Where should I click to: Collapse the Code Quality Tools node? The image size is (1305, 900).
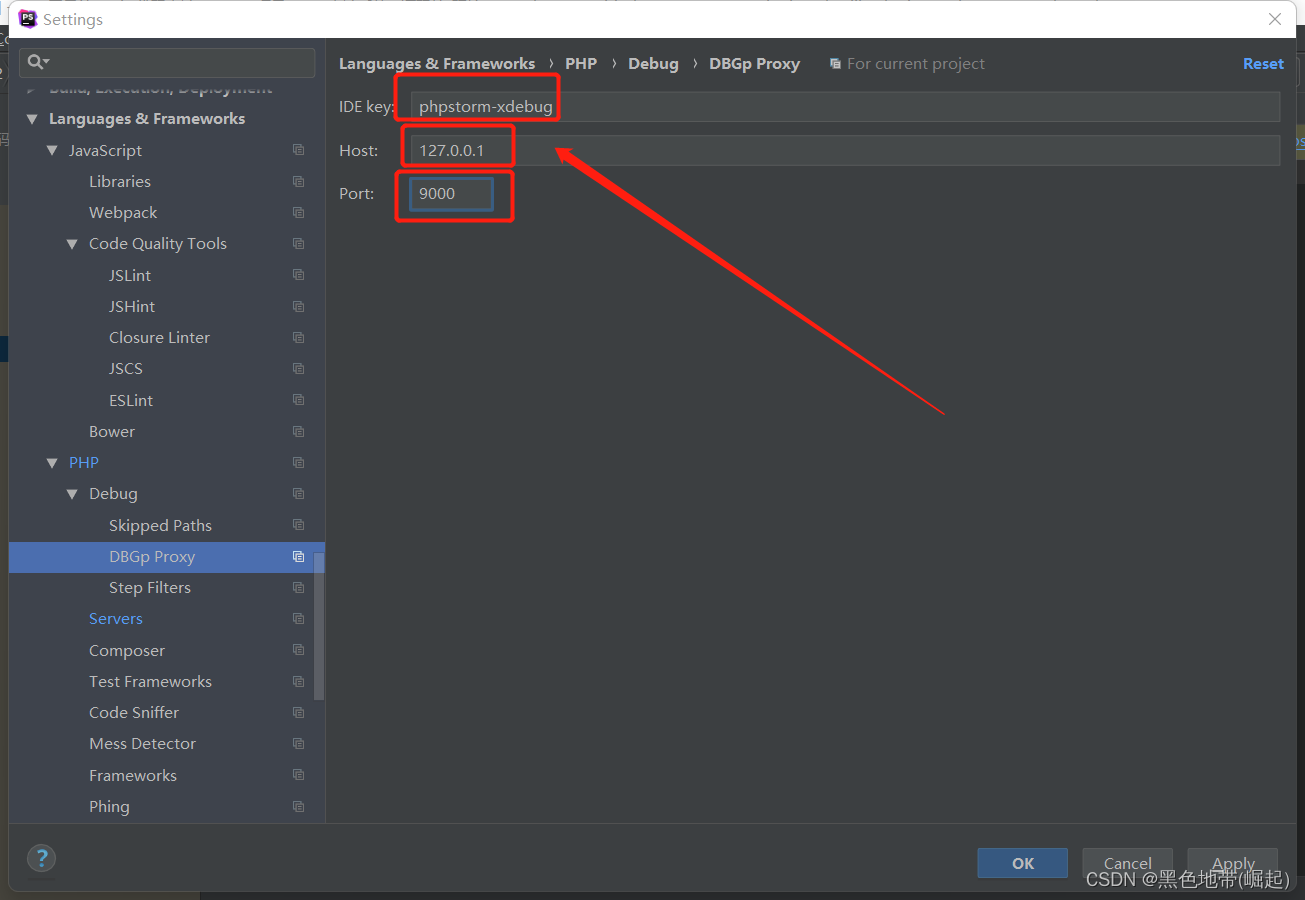pos(72,244)
